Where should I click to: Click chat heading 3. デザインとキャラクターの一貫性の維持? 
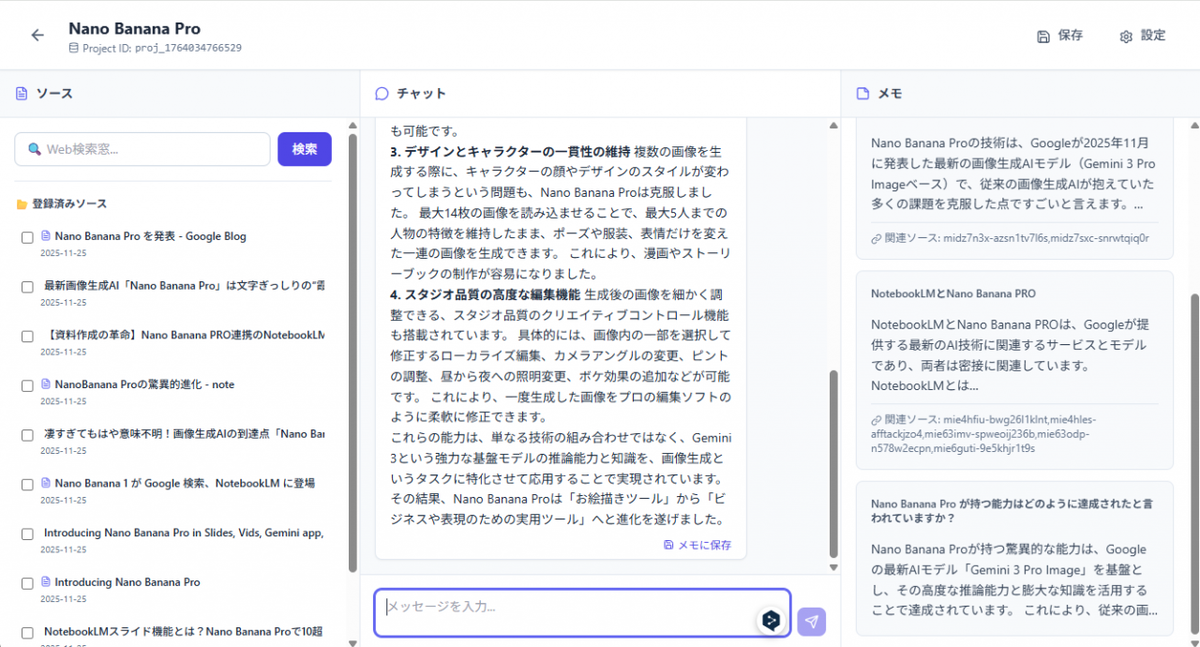(x=510, y=152)
